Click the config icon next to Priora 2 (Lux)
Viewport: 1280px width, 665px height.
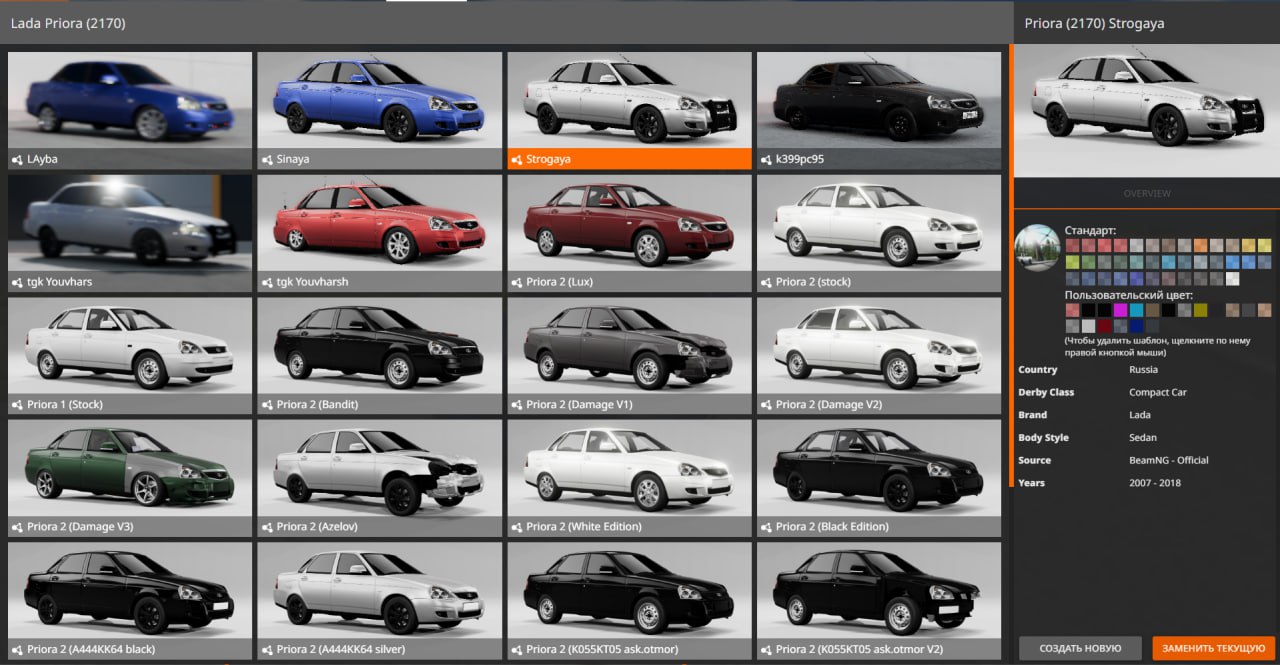(x=517, y=282)
